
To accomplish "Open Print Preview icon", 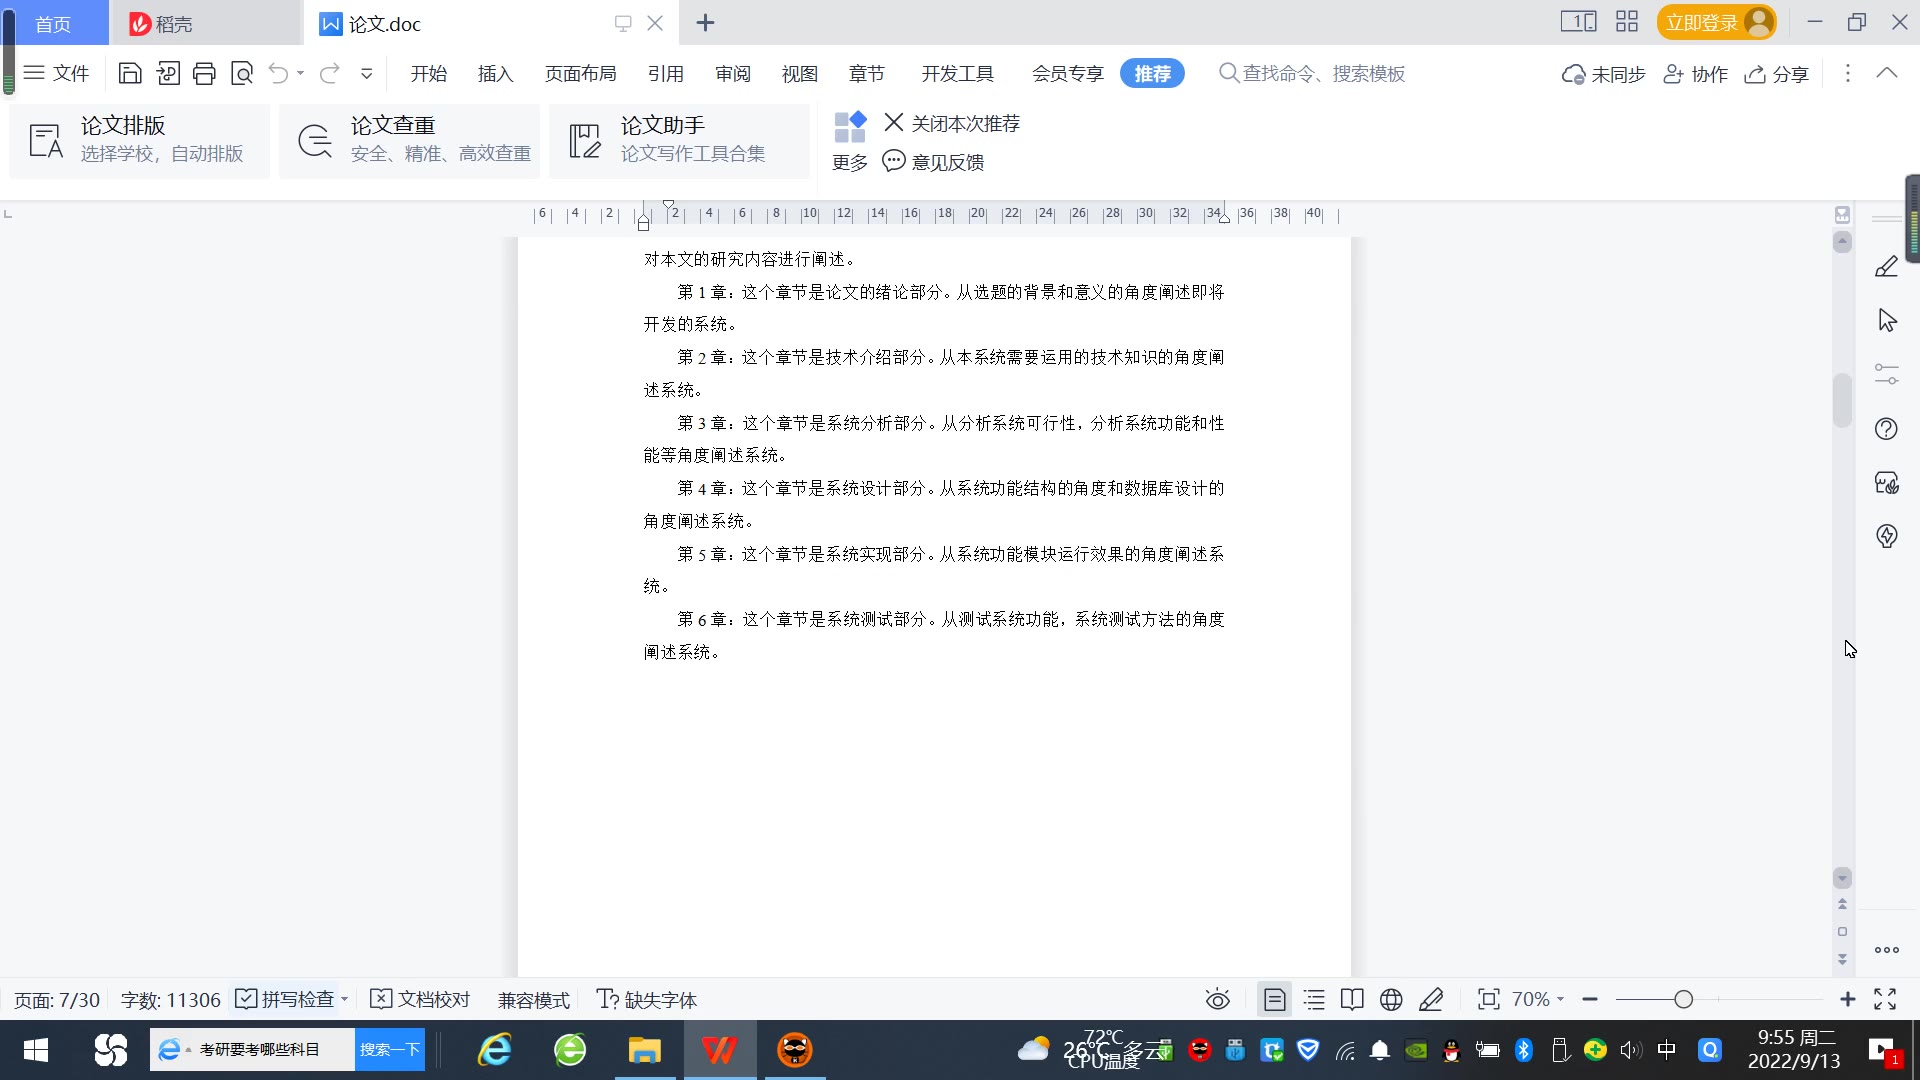I will pyautogui.click(x=242, y=73).
